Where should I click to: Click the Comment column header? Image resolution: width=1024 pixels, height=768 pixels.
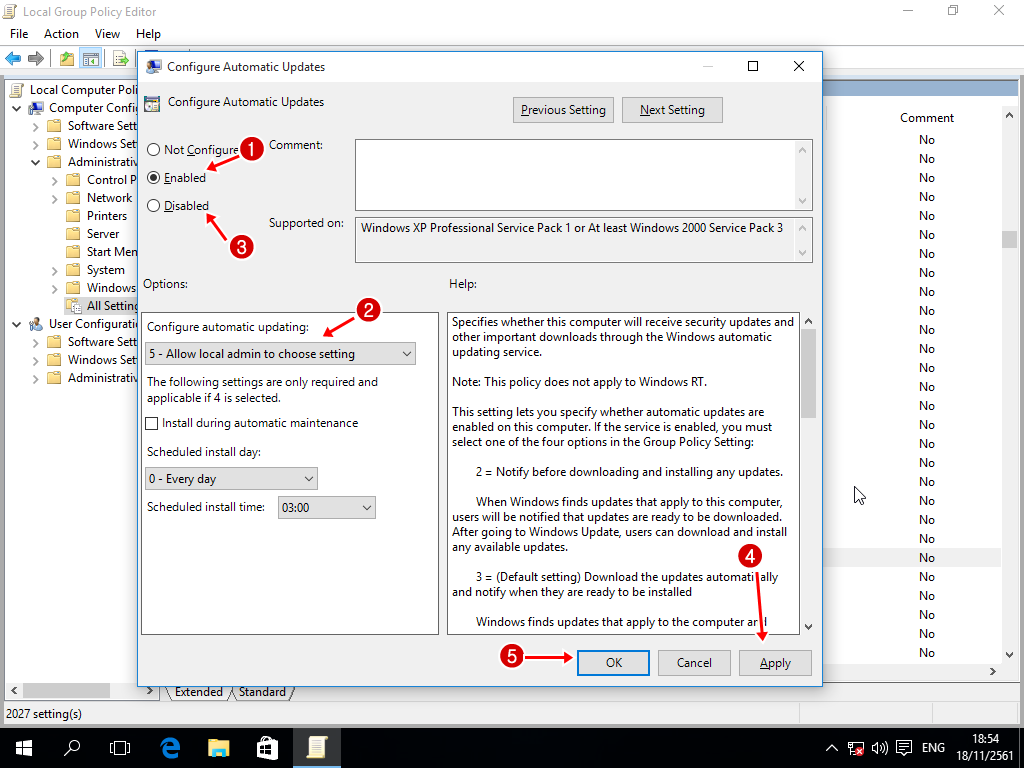(927, 118)
